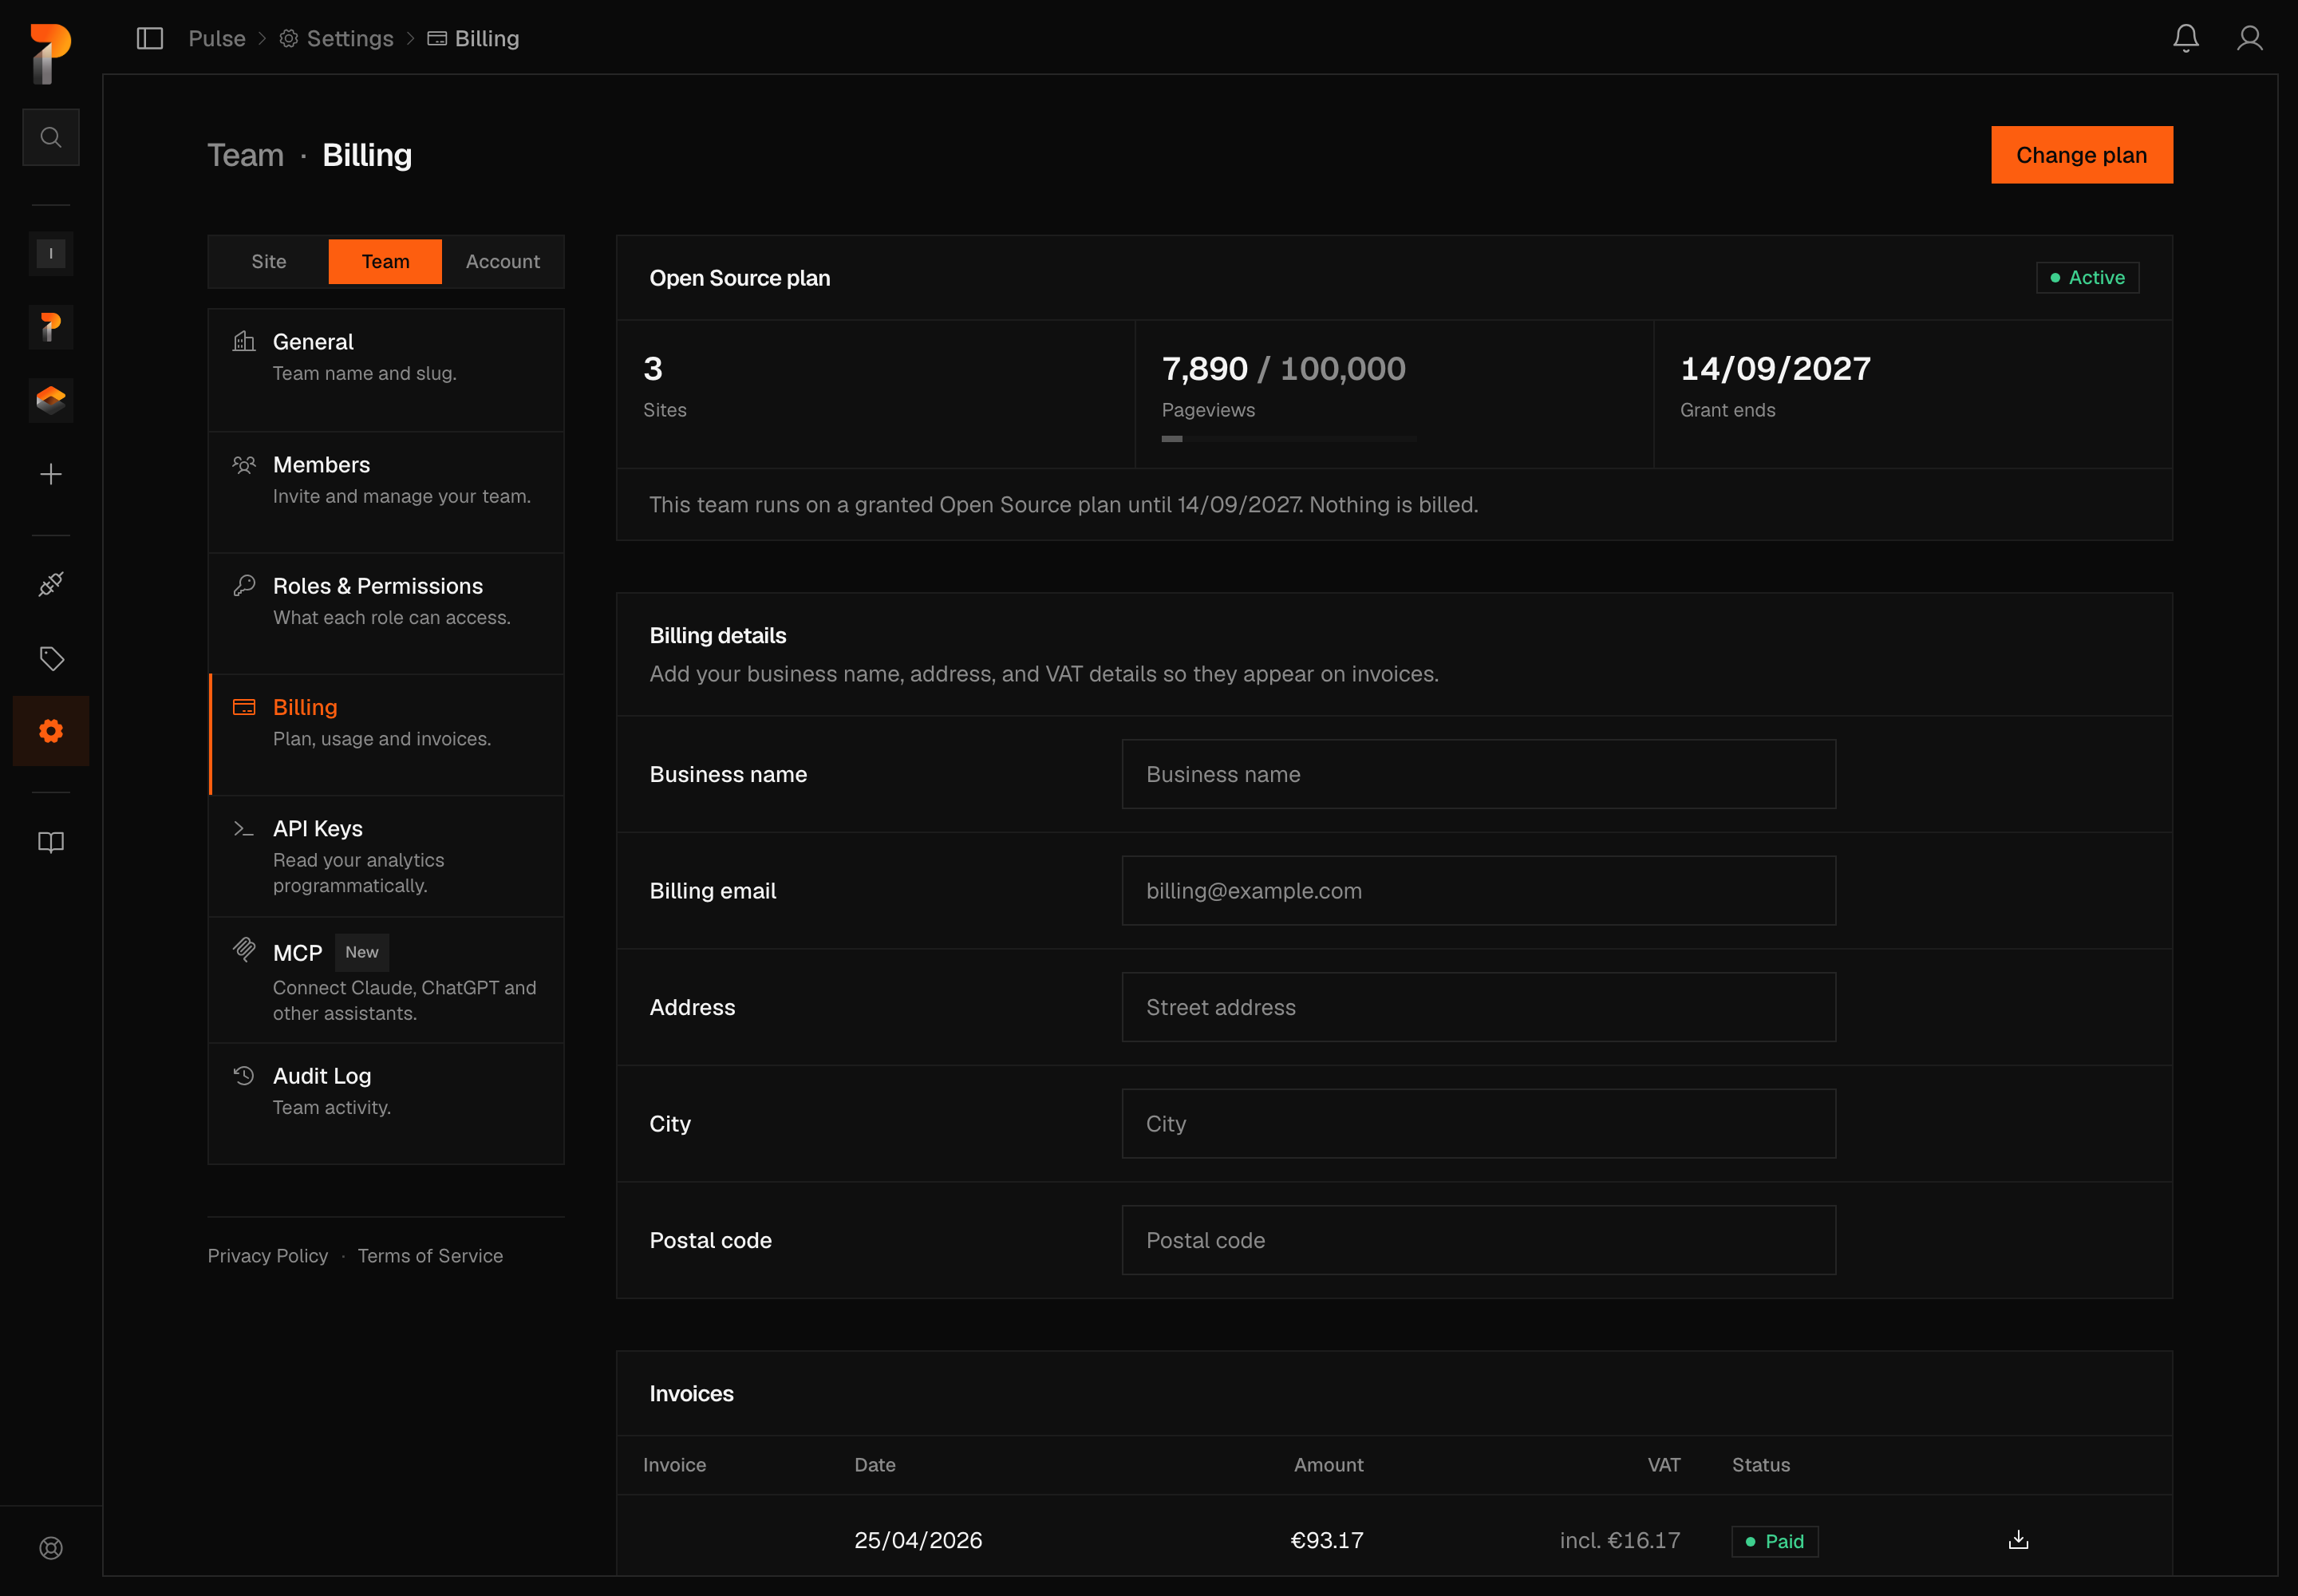The width and height of the screenshot is (2298, 1596).
Task: Open the notifications bell
Action: pyautogui.click(x=2186, y=38)
